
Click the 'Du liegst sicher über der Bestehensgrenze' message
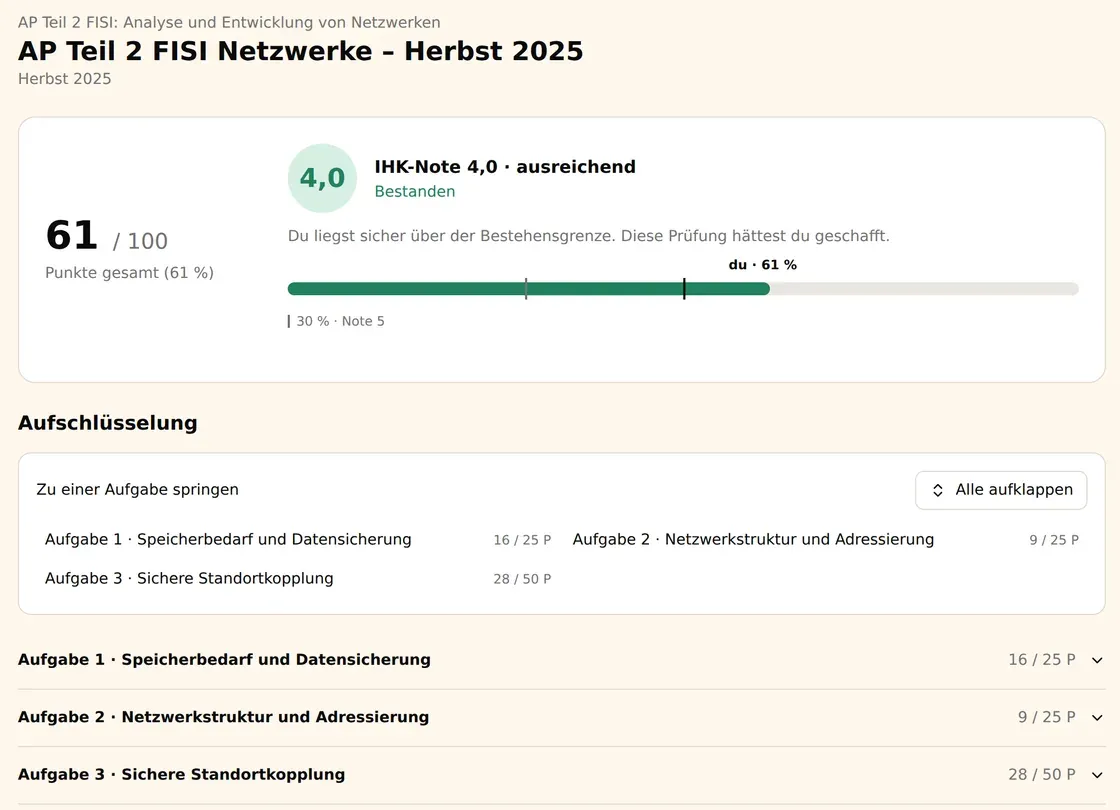[589, 236]
